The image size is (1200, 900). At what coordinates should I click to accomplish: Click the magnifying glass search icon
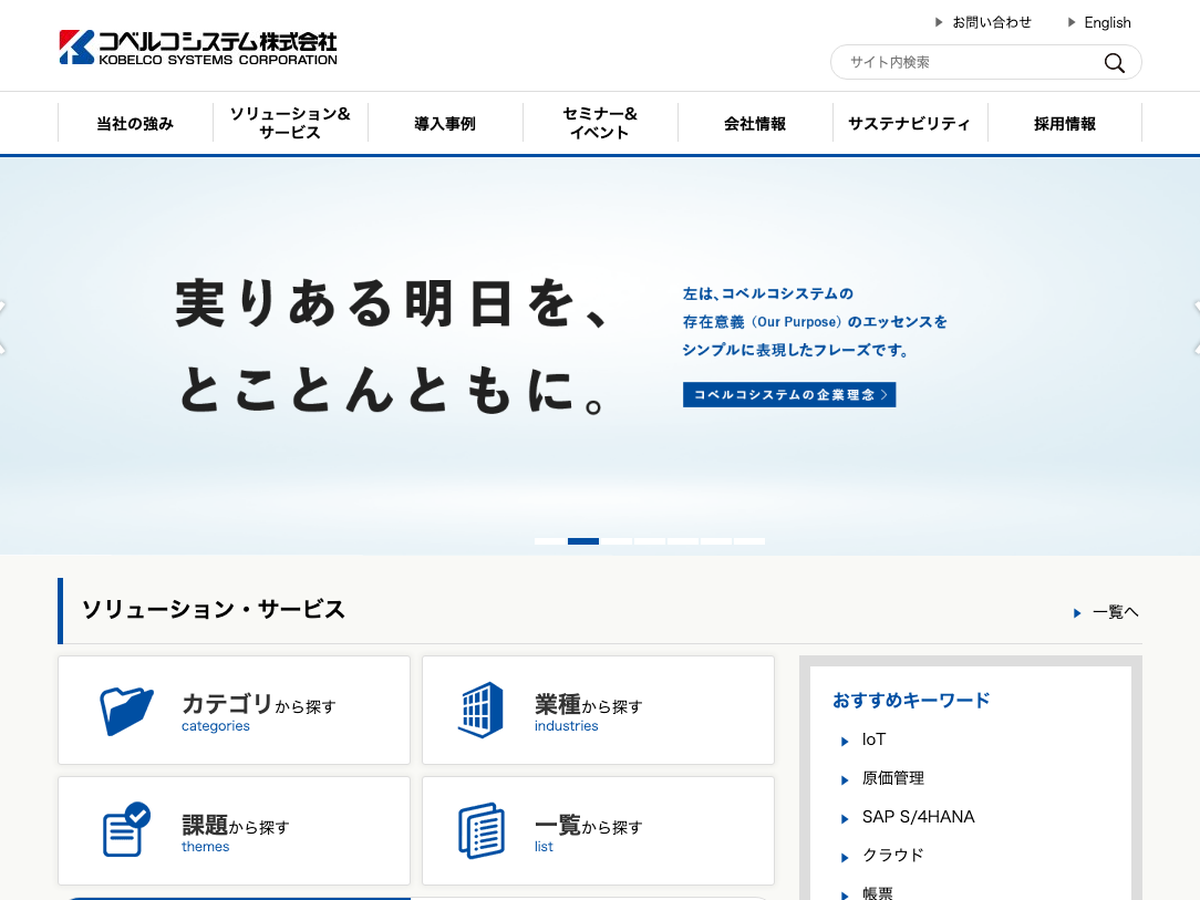click(x=1114, y=63)
